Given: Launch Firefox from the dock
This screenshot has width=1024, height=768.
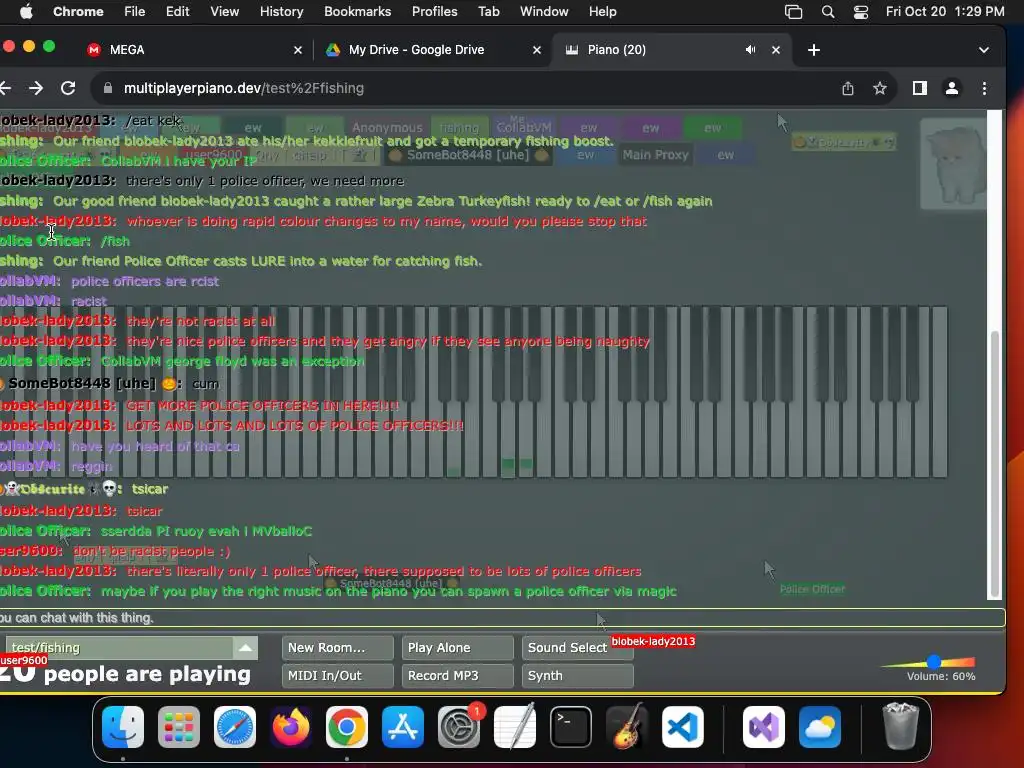Looking at the screenshot, I should (291, 727).
